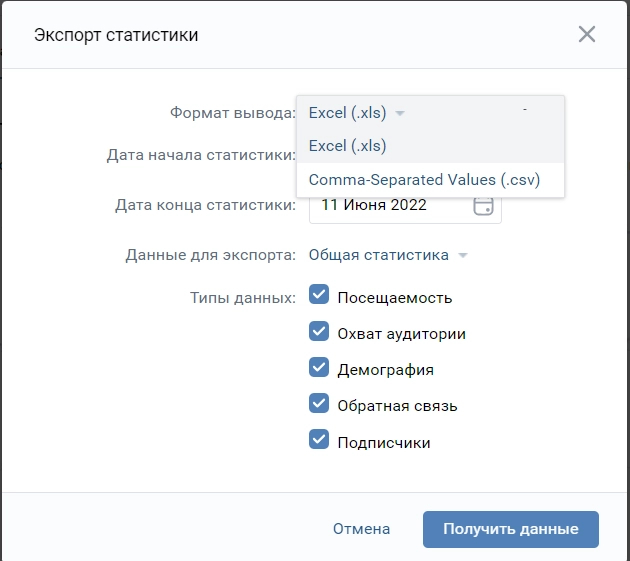Toggle the Подписчики checkbox

point(320,441)
